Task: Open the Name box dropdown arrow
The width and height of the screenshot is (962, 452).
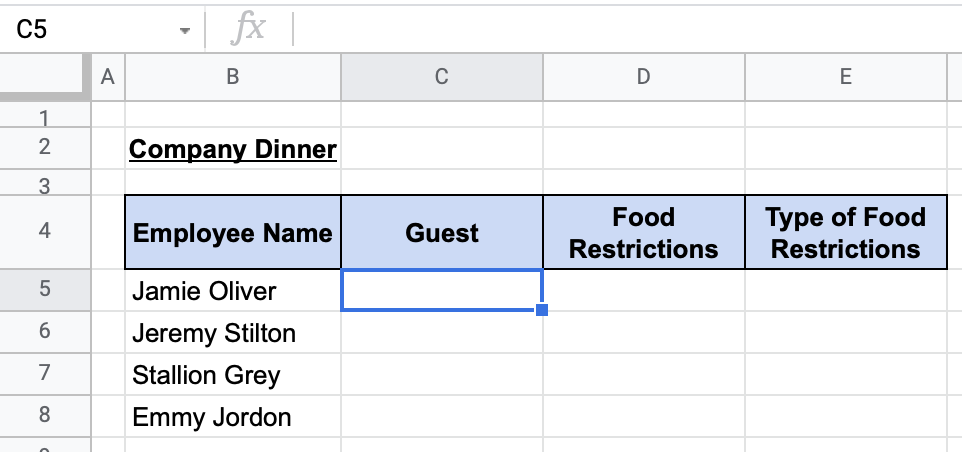Action: tap(184, 31)
